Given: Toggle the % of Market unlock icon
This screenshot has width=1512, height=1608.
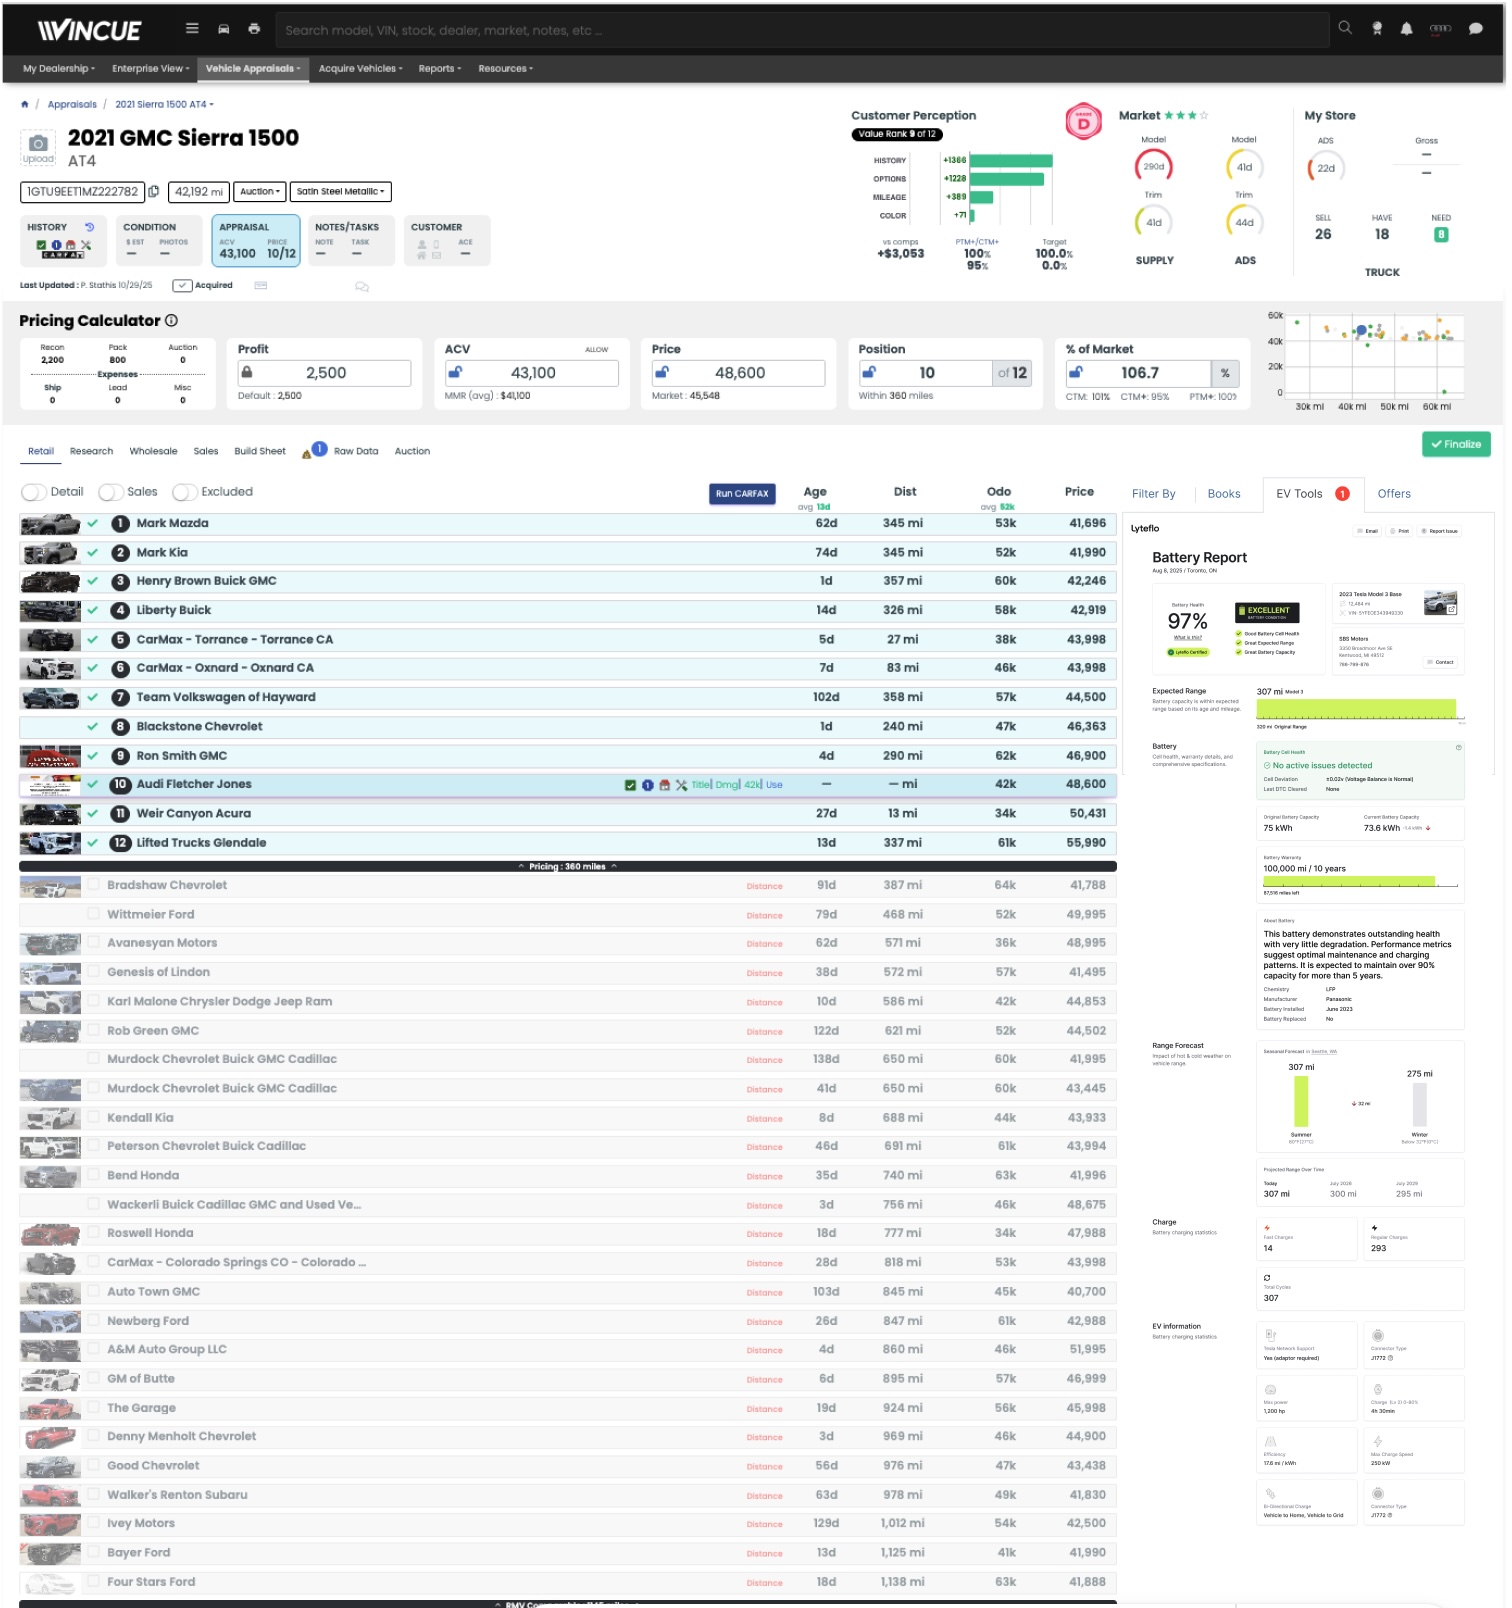Looking at the screenshot, I should tap(1075, 372).
